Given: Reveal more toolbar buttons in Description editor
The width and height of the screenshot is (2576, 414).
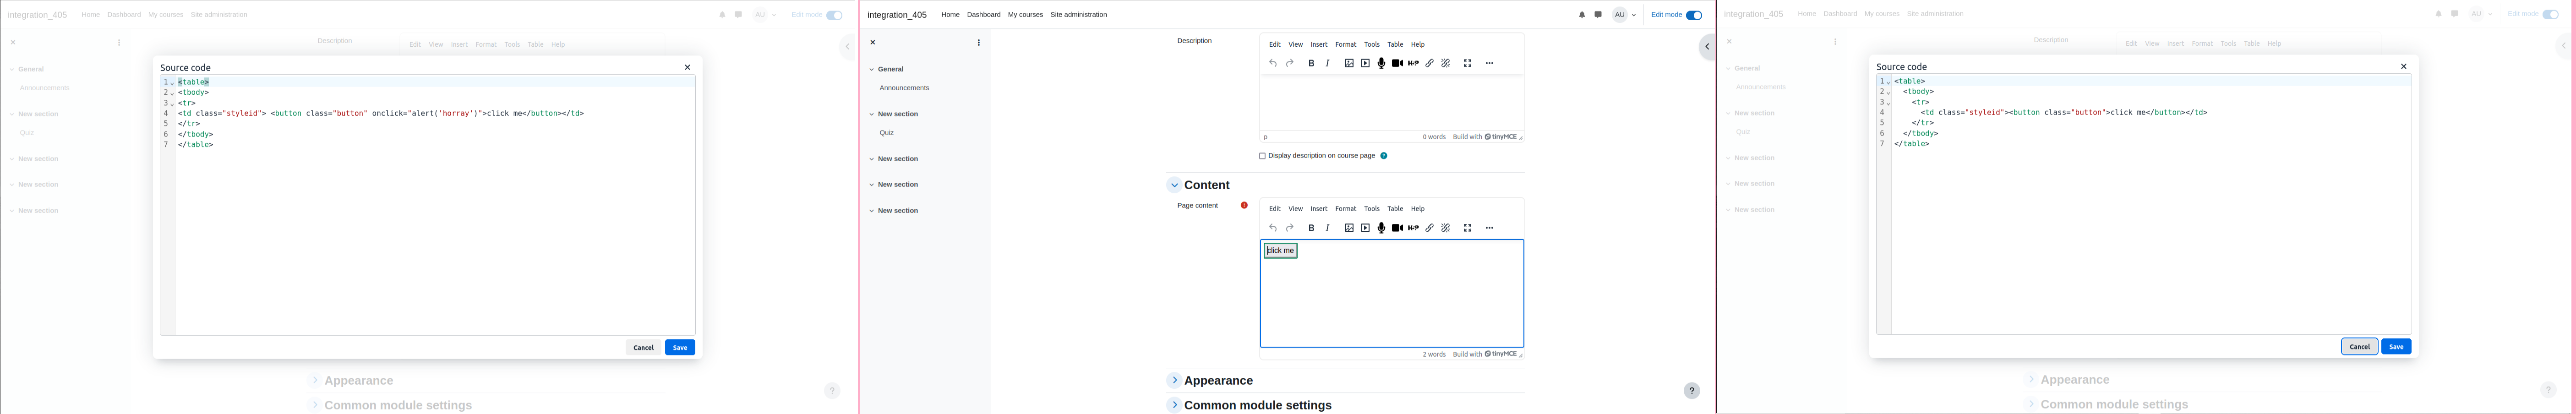Looking at the screenshot, I should point(1489,64).
